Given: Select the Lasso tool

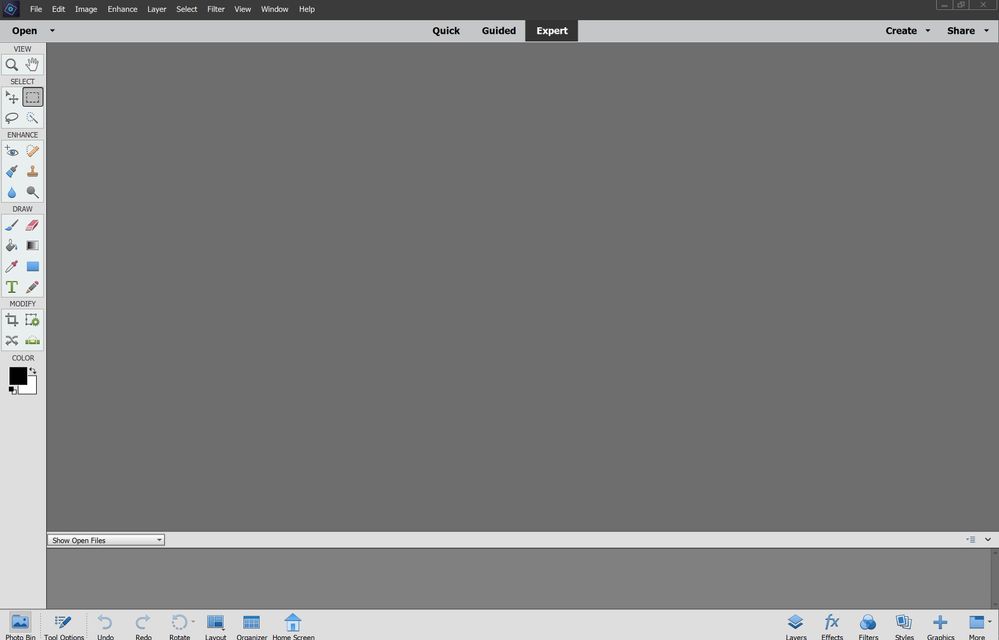Looking at the screenshot, I should pyautogui.click(x=12, y=117).
